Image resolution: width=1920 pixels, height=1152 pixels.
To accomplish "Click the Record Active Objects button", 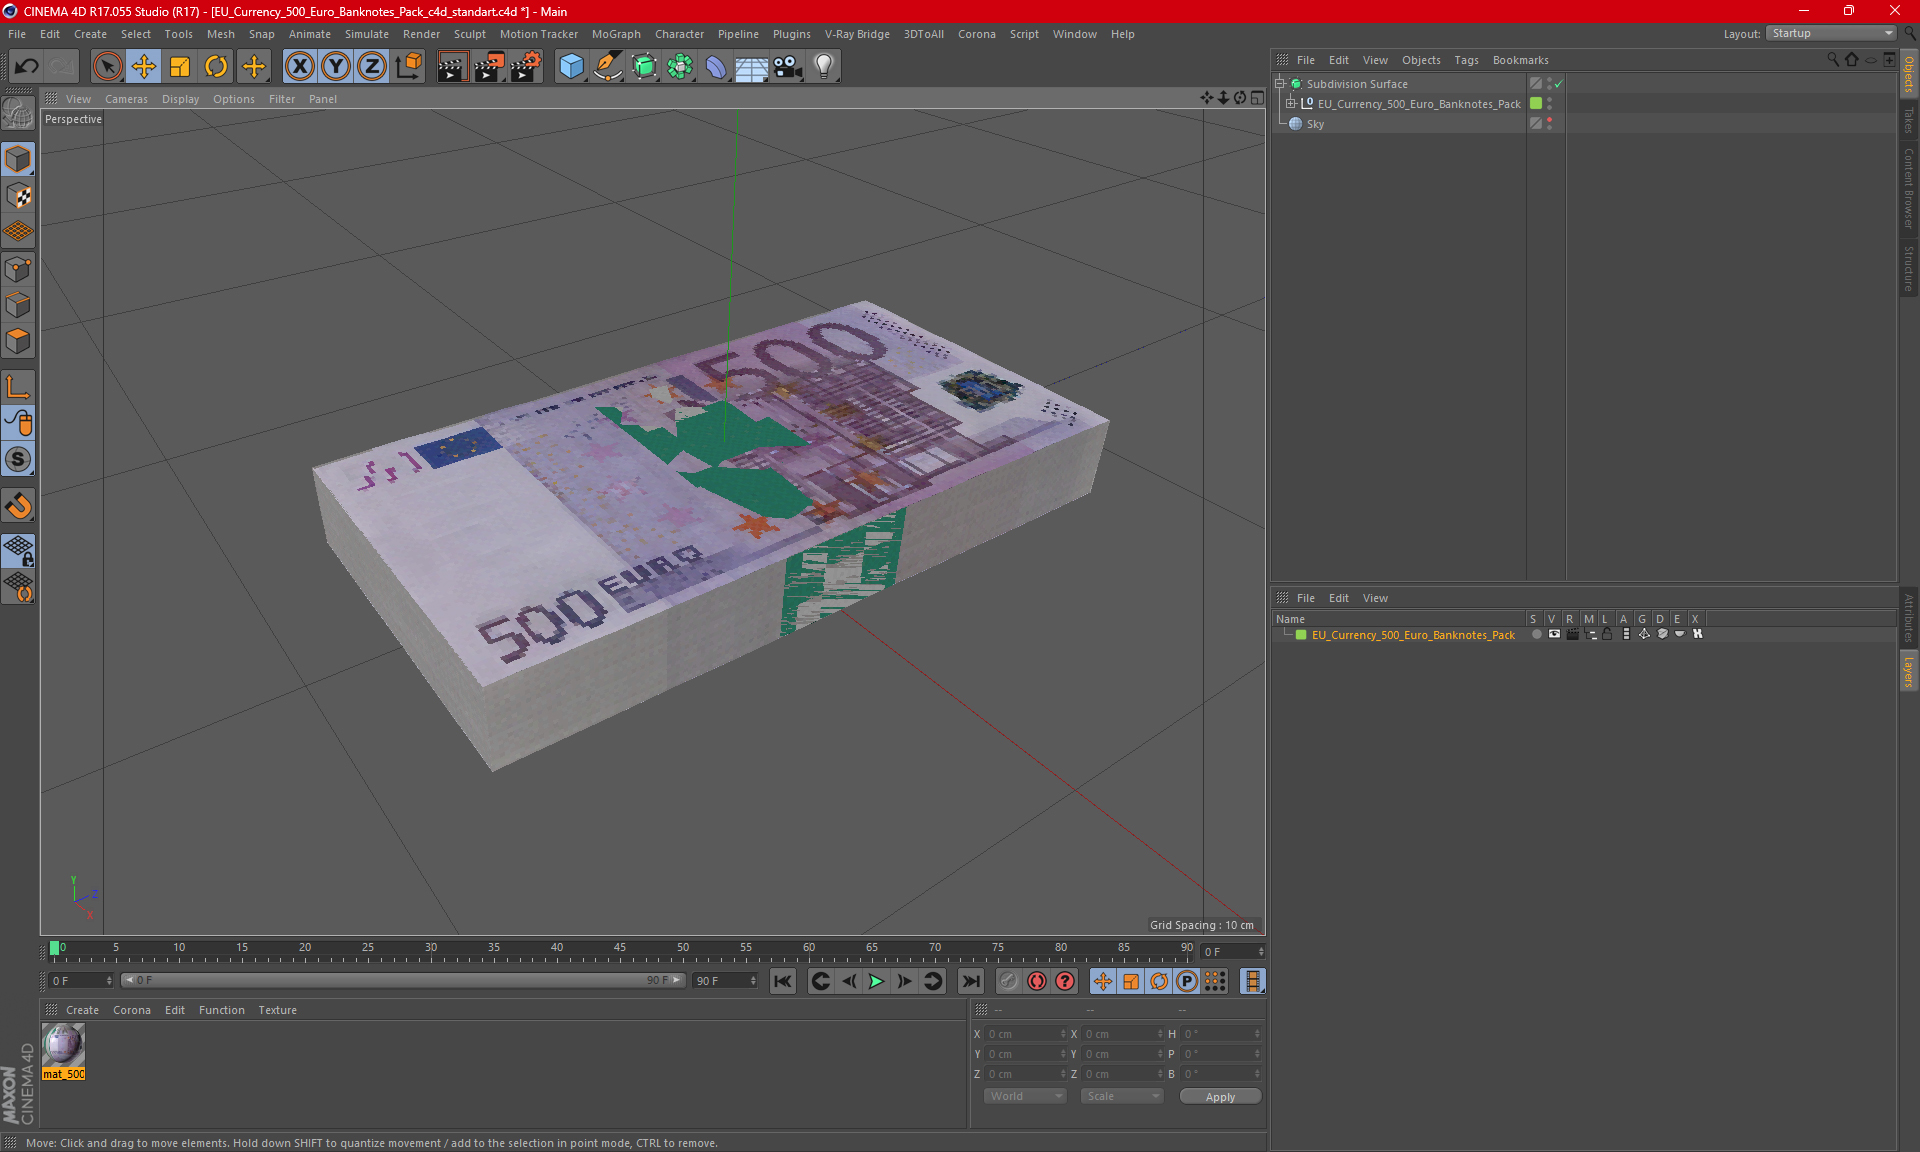I will point(1009,981).
